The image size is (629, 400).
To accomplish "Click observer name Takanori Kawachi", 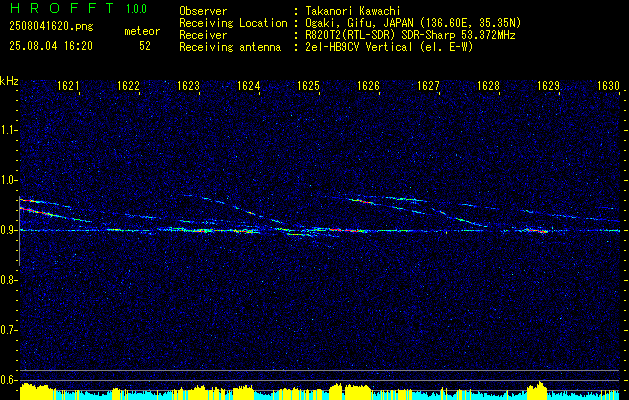I will (x=351, y=11).
